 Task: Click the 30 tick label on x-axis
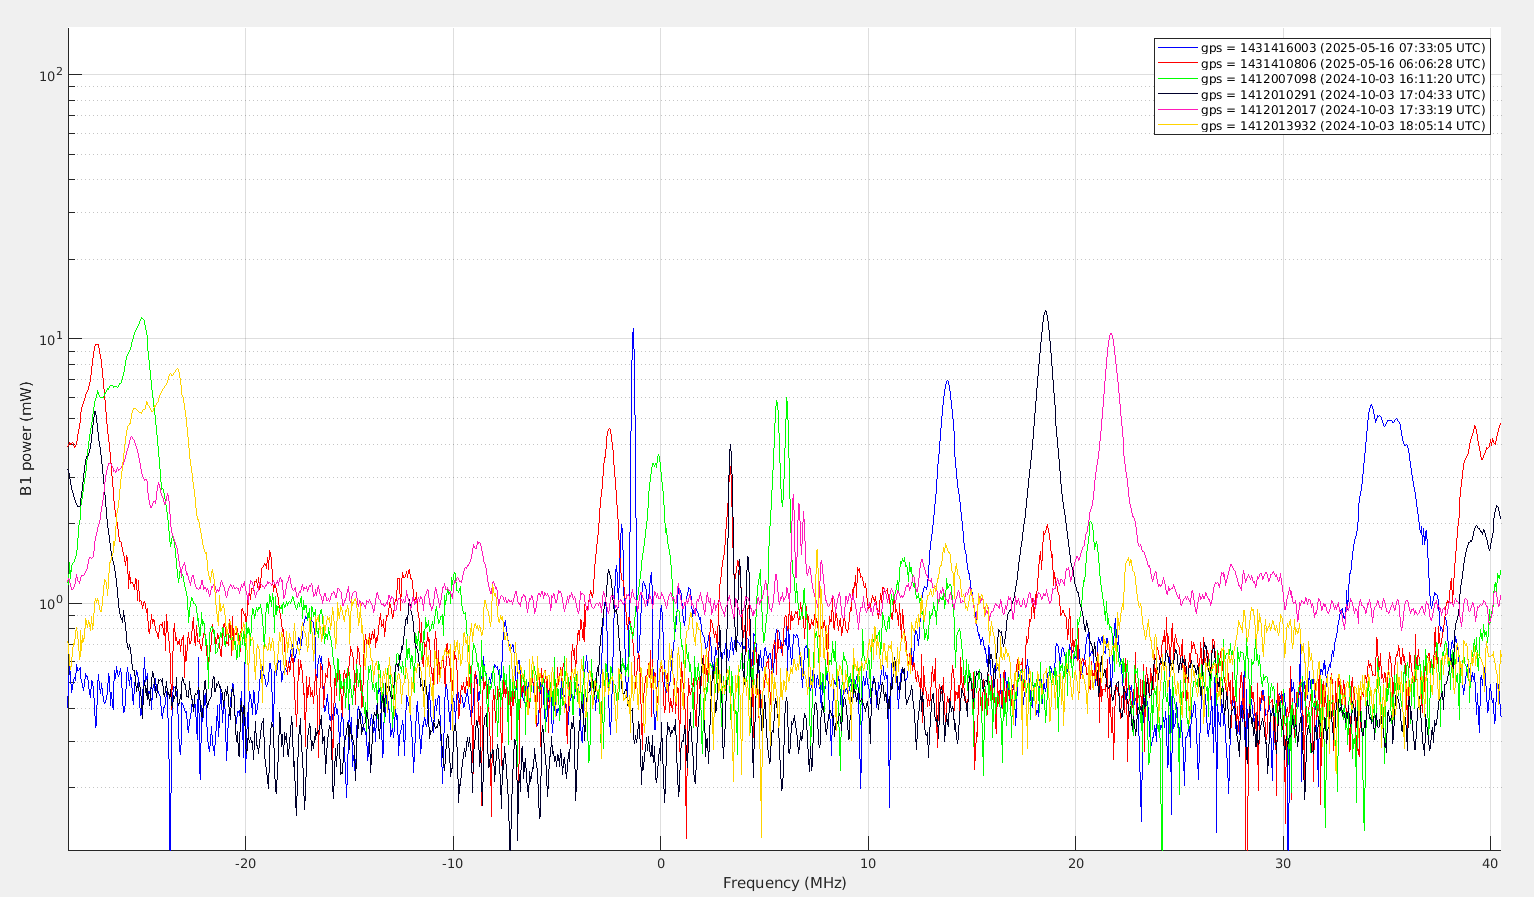pos(1283,863)
